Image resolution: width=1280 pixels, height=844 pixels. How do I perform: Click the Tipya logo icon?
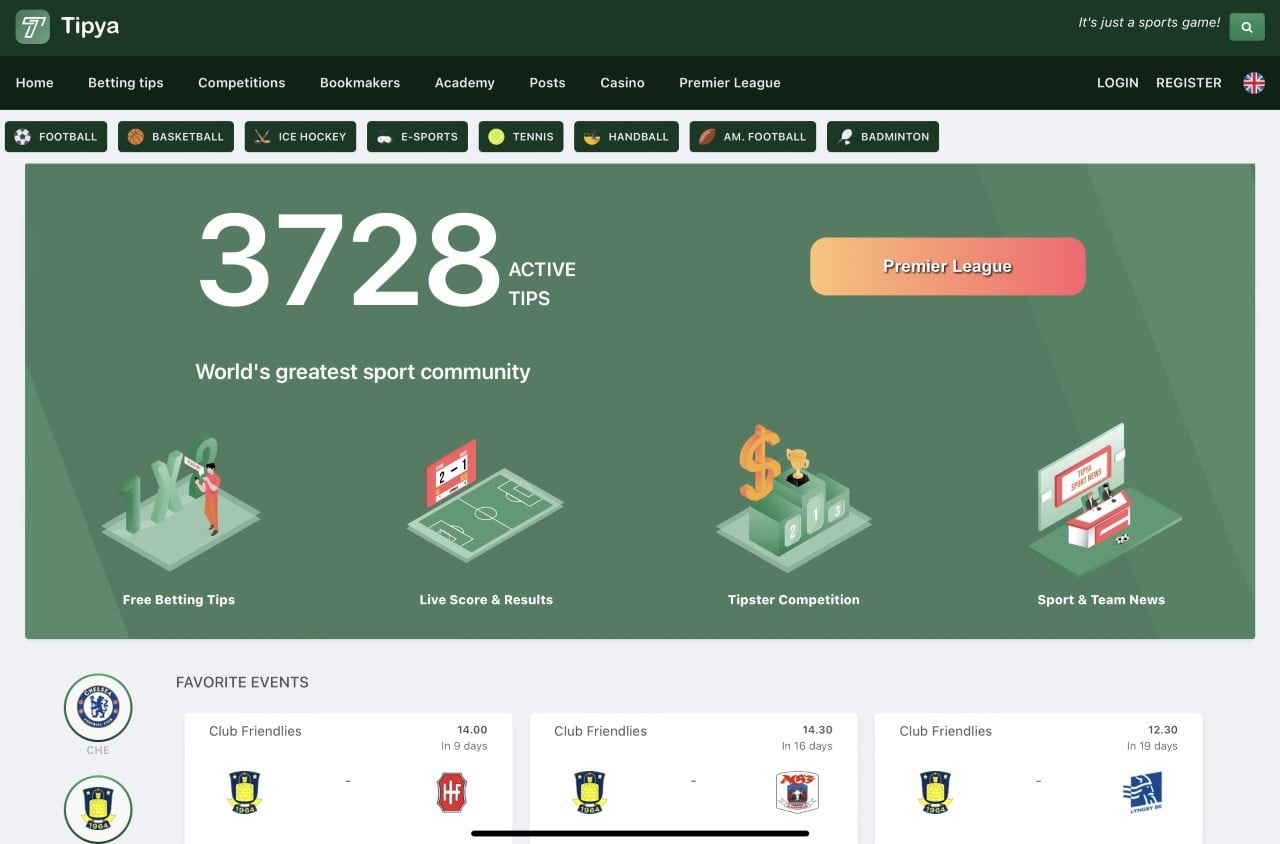[x=32, y=27]
